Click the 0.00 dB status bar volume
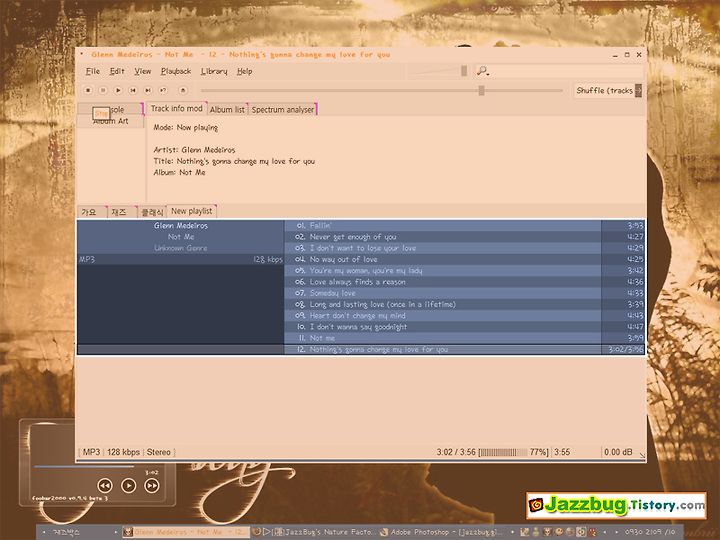The height and width of the screenshot is (540, 720). click(x=618, y=452)
